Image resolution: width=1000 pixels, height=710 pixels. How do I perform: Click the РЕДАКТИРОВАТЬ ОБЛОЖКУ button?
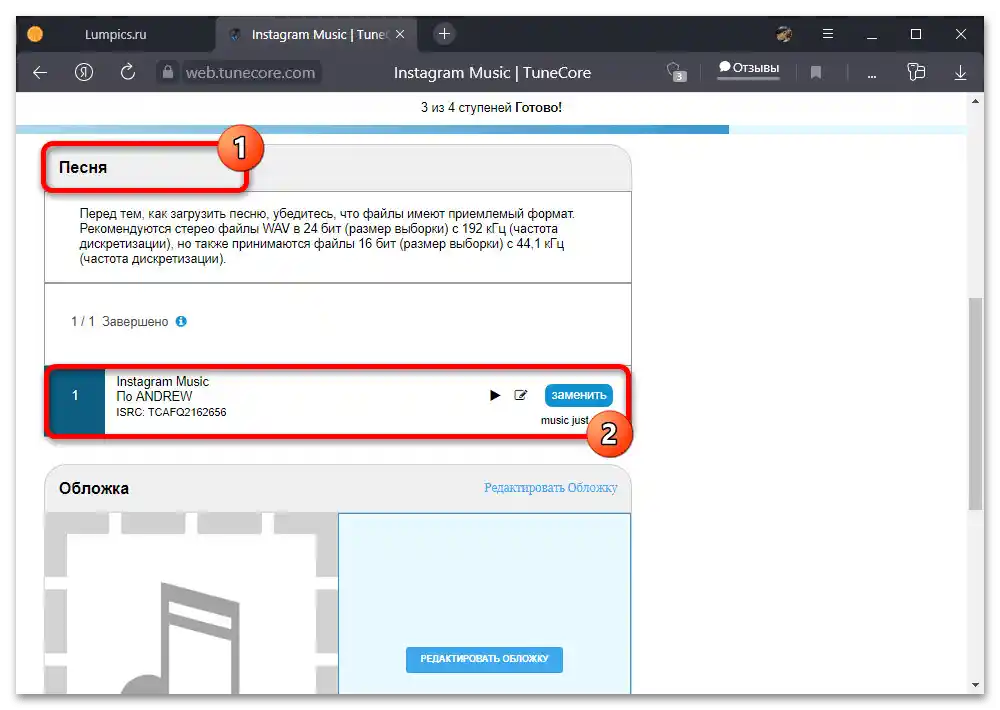click(484, 659)
